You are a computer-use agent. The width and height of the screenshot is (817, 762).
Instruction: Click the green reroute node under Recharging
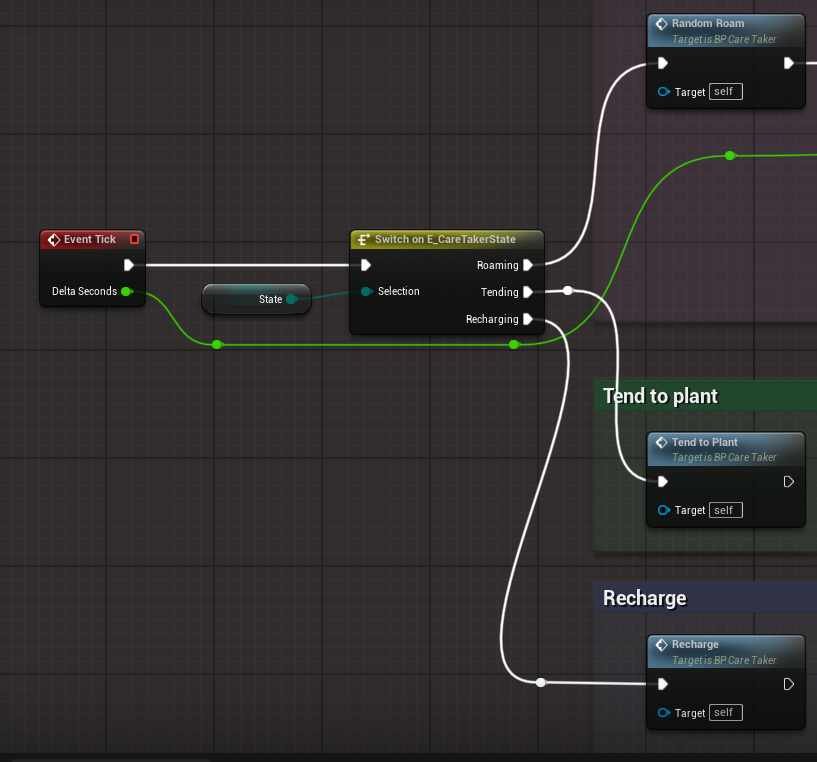(514, 345)
